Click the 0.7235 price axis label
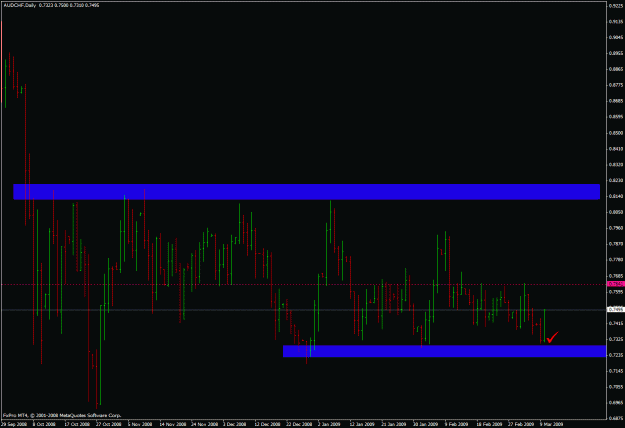625x428 pixels. pyautogui.click(x=616, y=355)
